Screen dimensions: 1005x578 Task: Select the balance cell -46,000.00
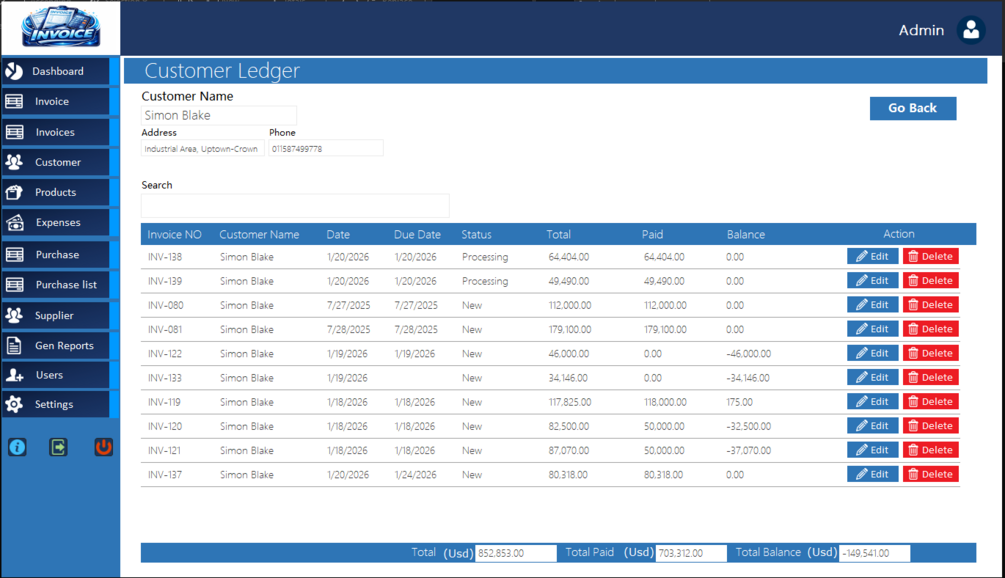[x=748, y=354]
